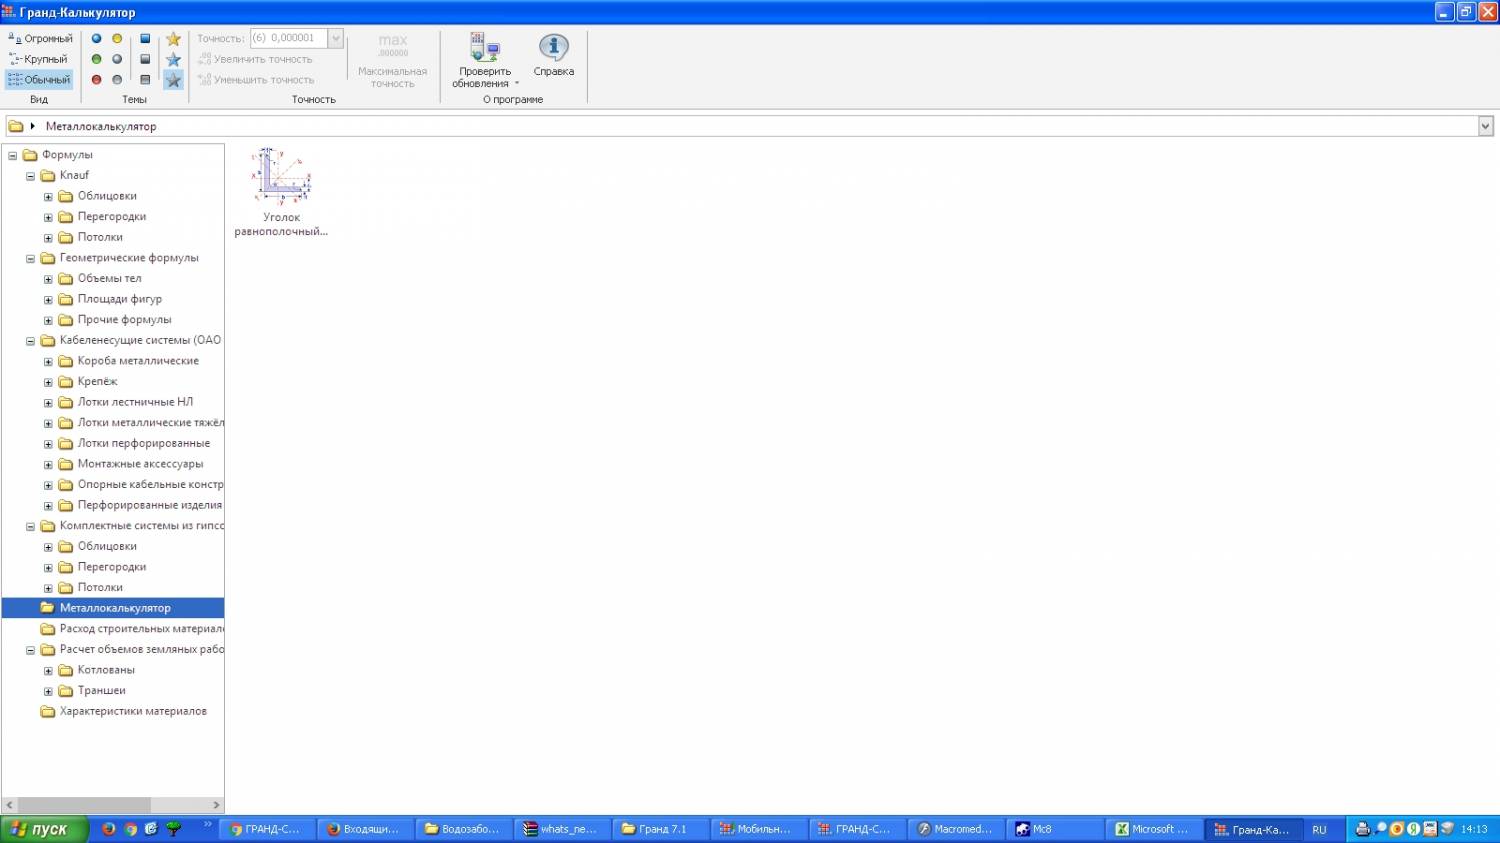Switch to Mc8 taskbar window
The height and width of the screenshot is (843, 1500).
[x=1055, y=829]
